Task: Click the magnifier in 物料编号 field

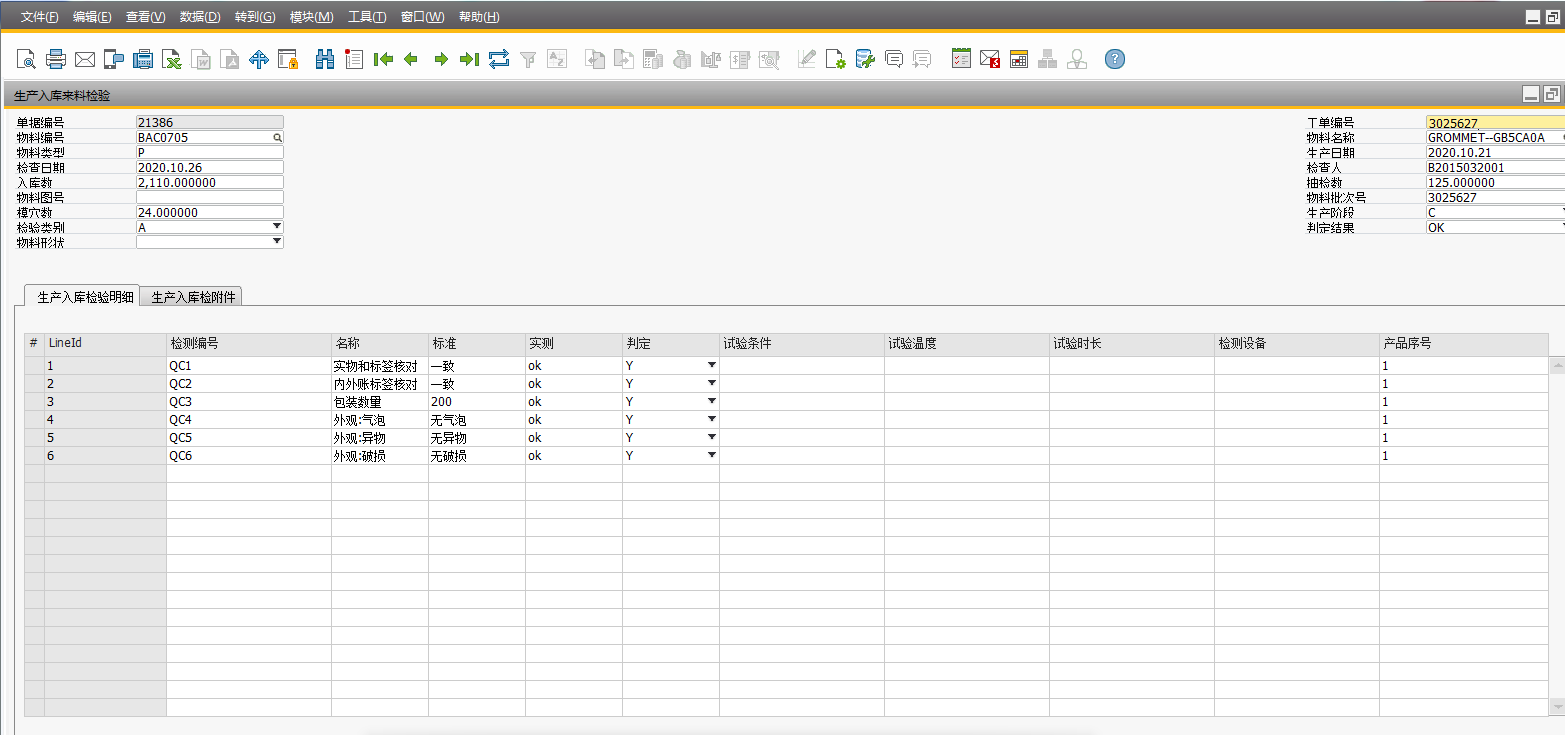Action: coord(278,138)
